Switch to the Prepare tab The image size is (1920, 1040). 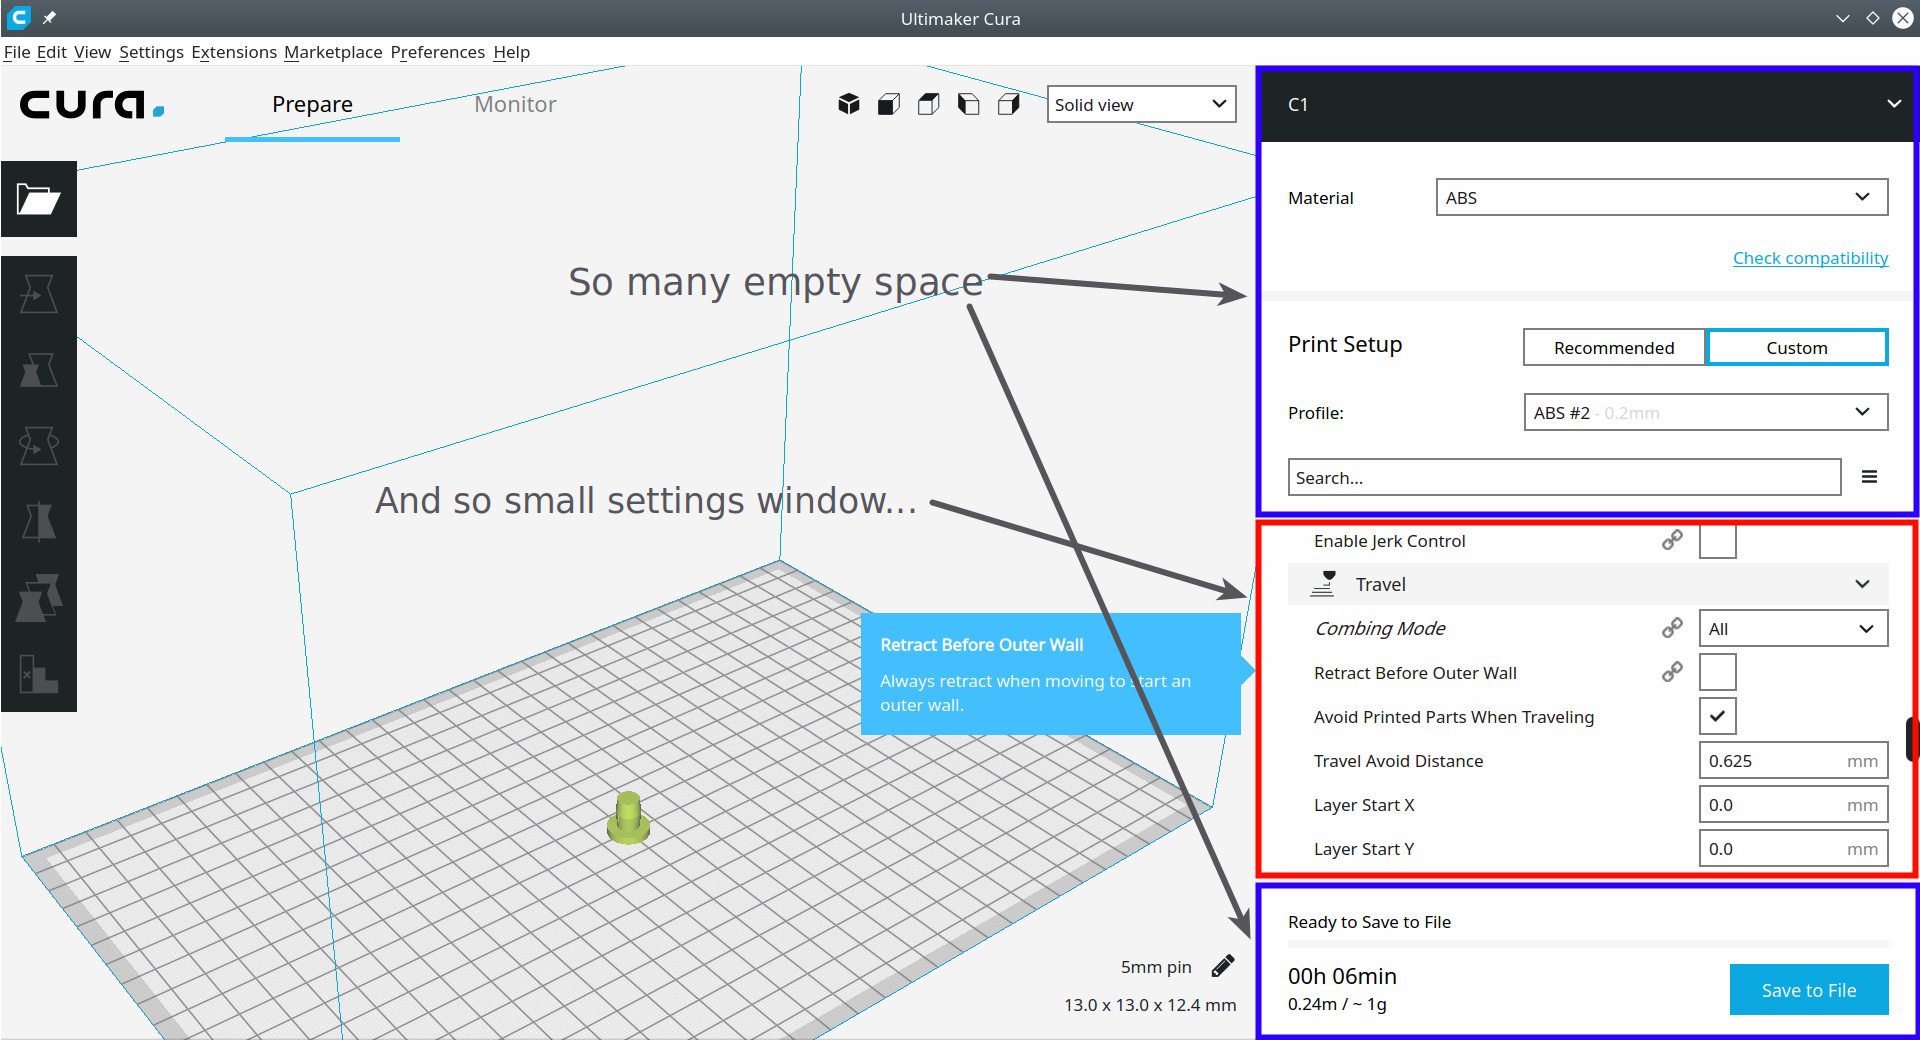click(x=312, y=105)
